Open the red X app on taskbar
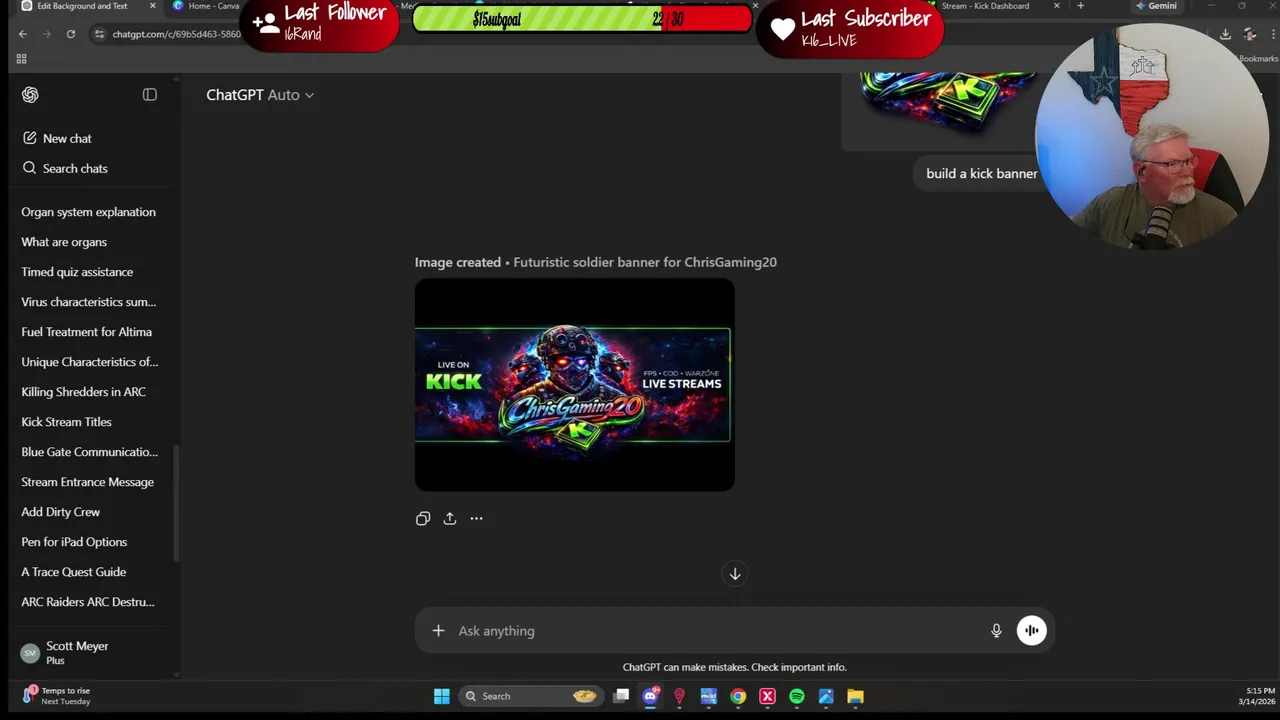This screenshot has height=720, width=1280. [x=767, y=696]
